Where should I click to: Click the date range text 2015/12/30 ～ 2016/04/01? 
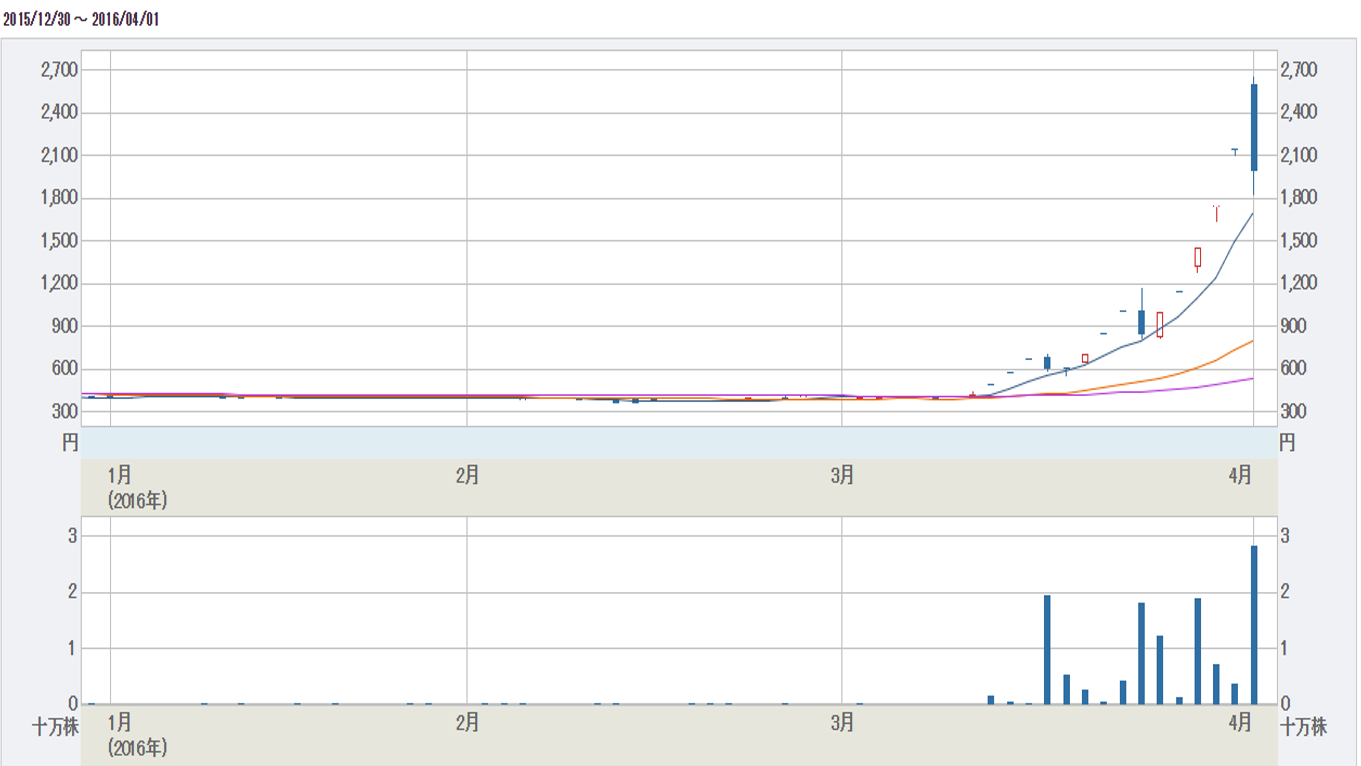(x=81, y=20)
